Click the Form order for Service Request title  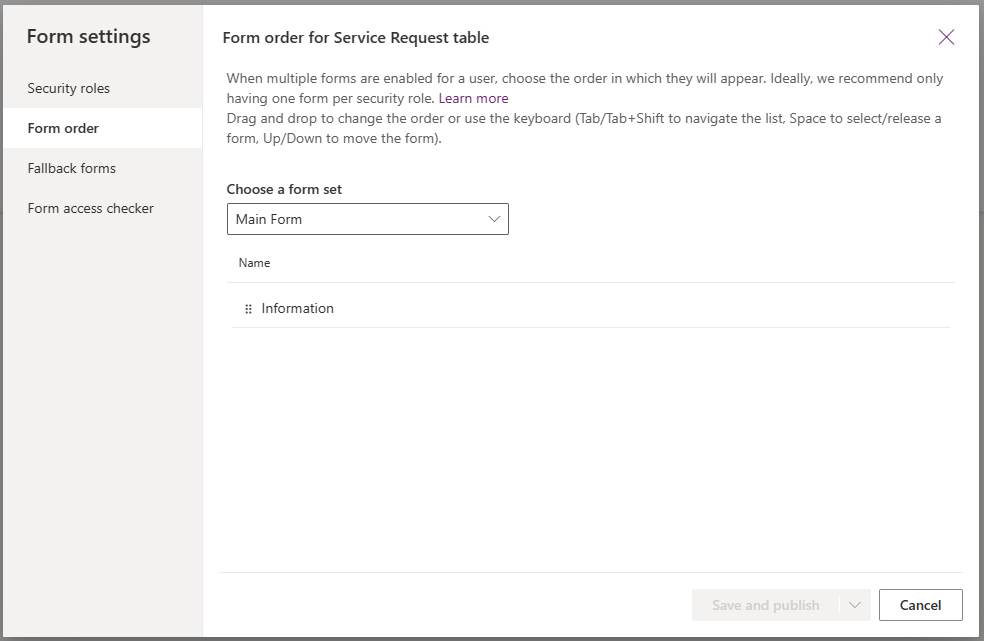coord(355,38)
